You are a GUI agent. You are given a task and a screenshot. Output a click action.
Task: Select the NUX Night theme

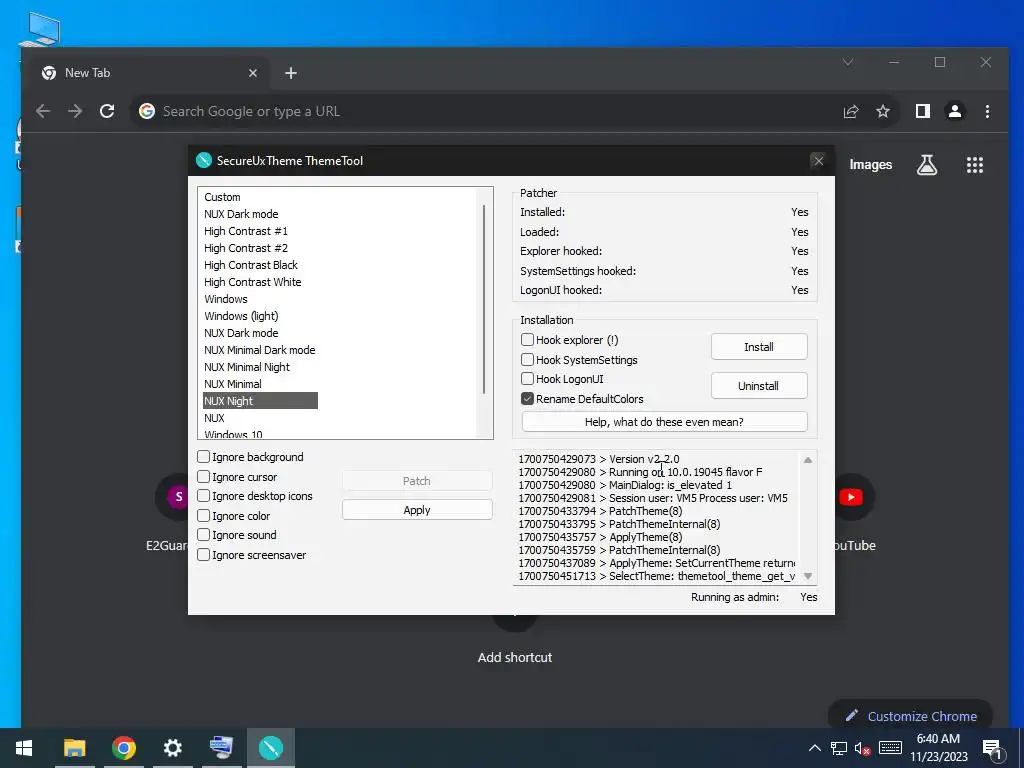261,401
